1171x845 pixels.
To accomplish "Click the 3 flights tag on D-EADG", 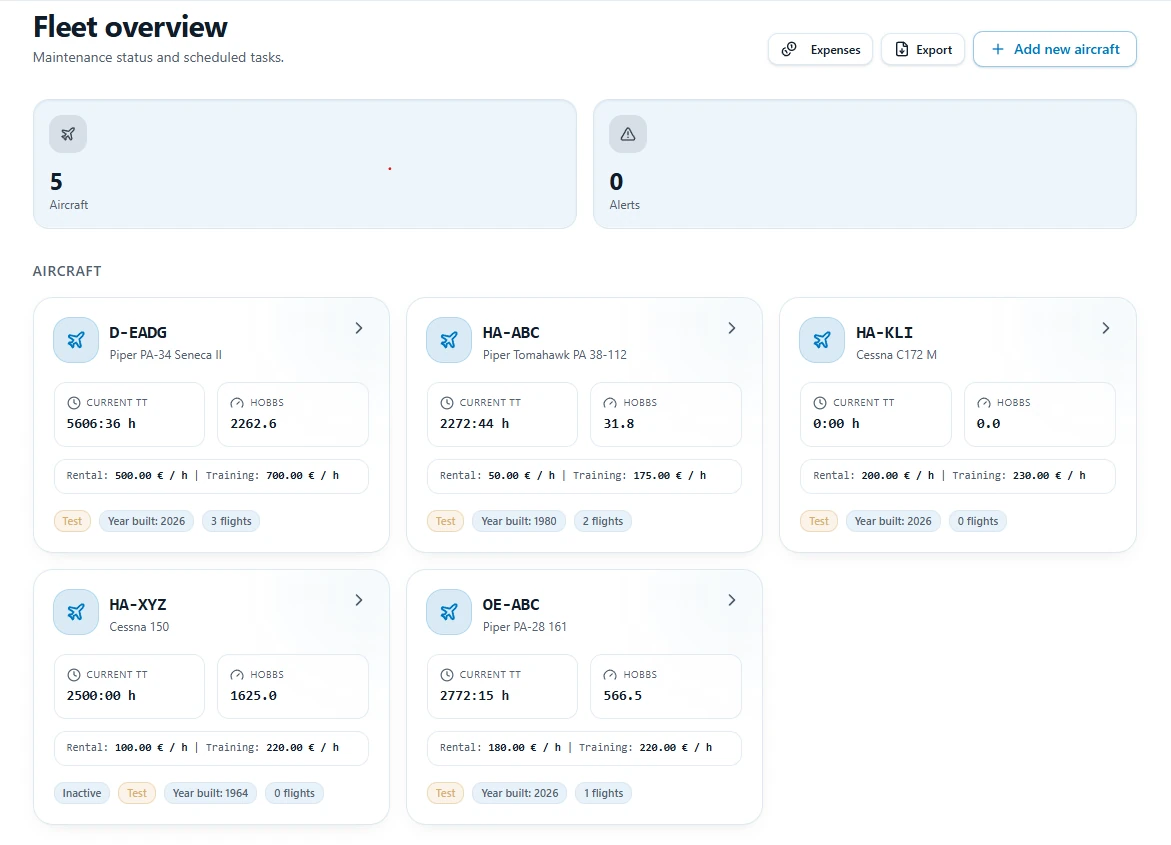I will pos(231,521).
